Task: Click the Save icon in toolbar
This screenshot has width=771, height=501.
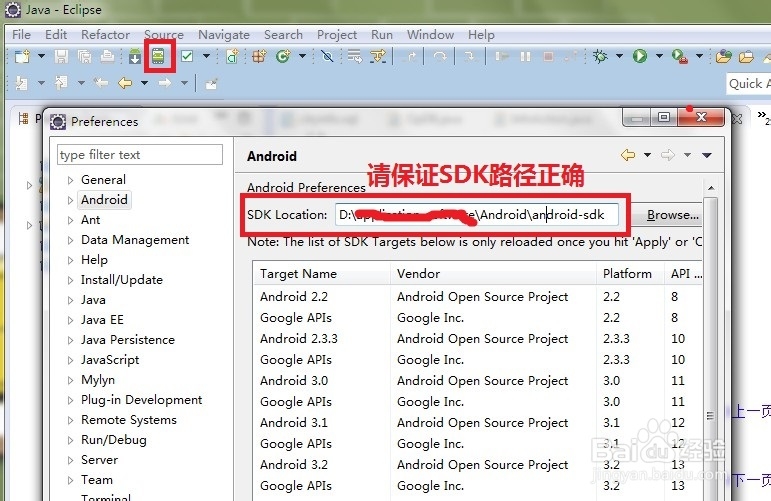Action: point(61,57)
